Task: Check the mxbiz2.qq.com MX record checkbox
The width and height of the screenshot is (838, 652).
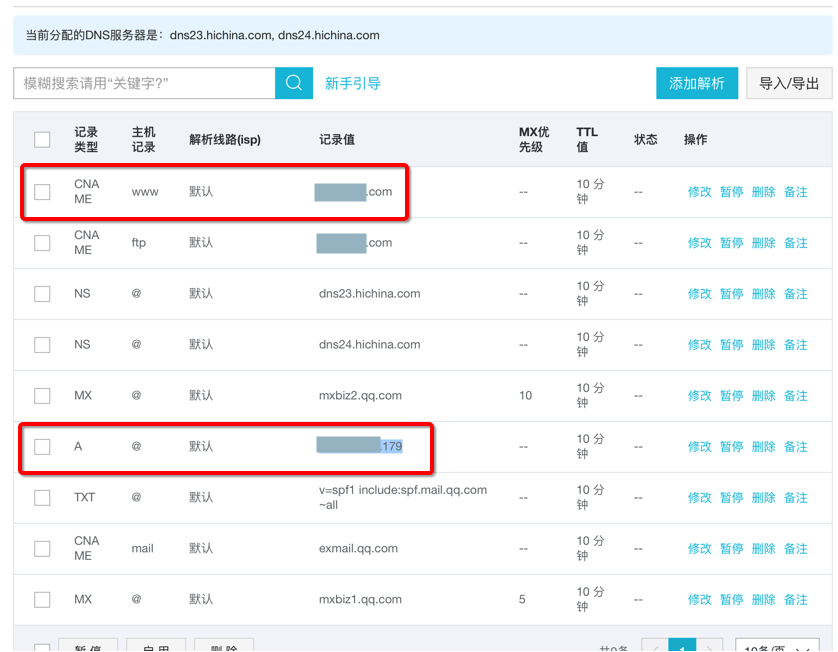Action: coord(42,395)
